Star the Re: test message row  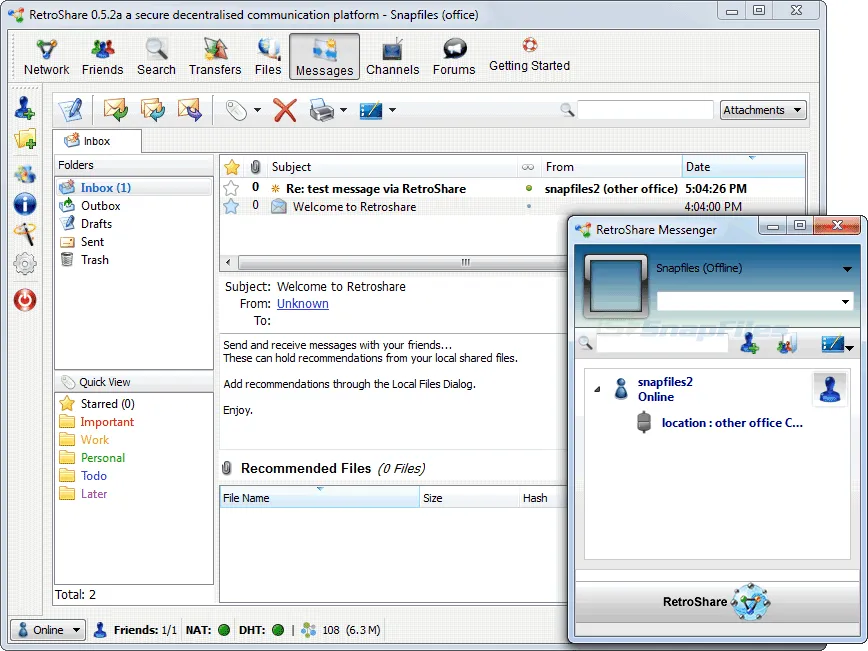(231, 188)
